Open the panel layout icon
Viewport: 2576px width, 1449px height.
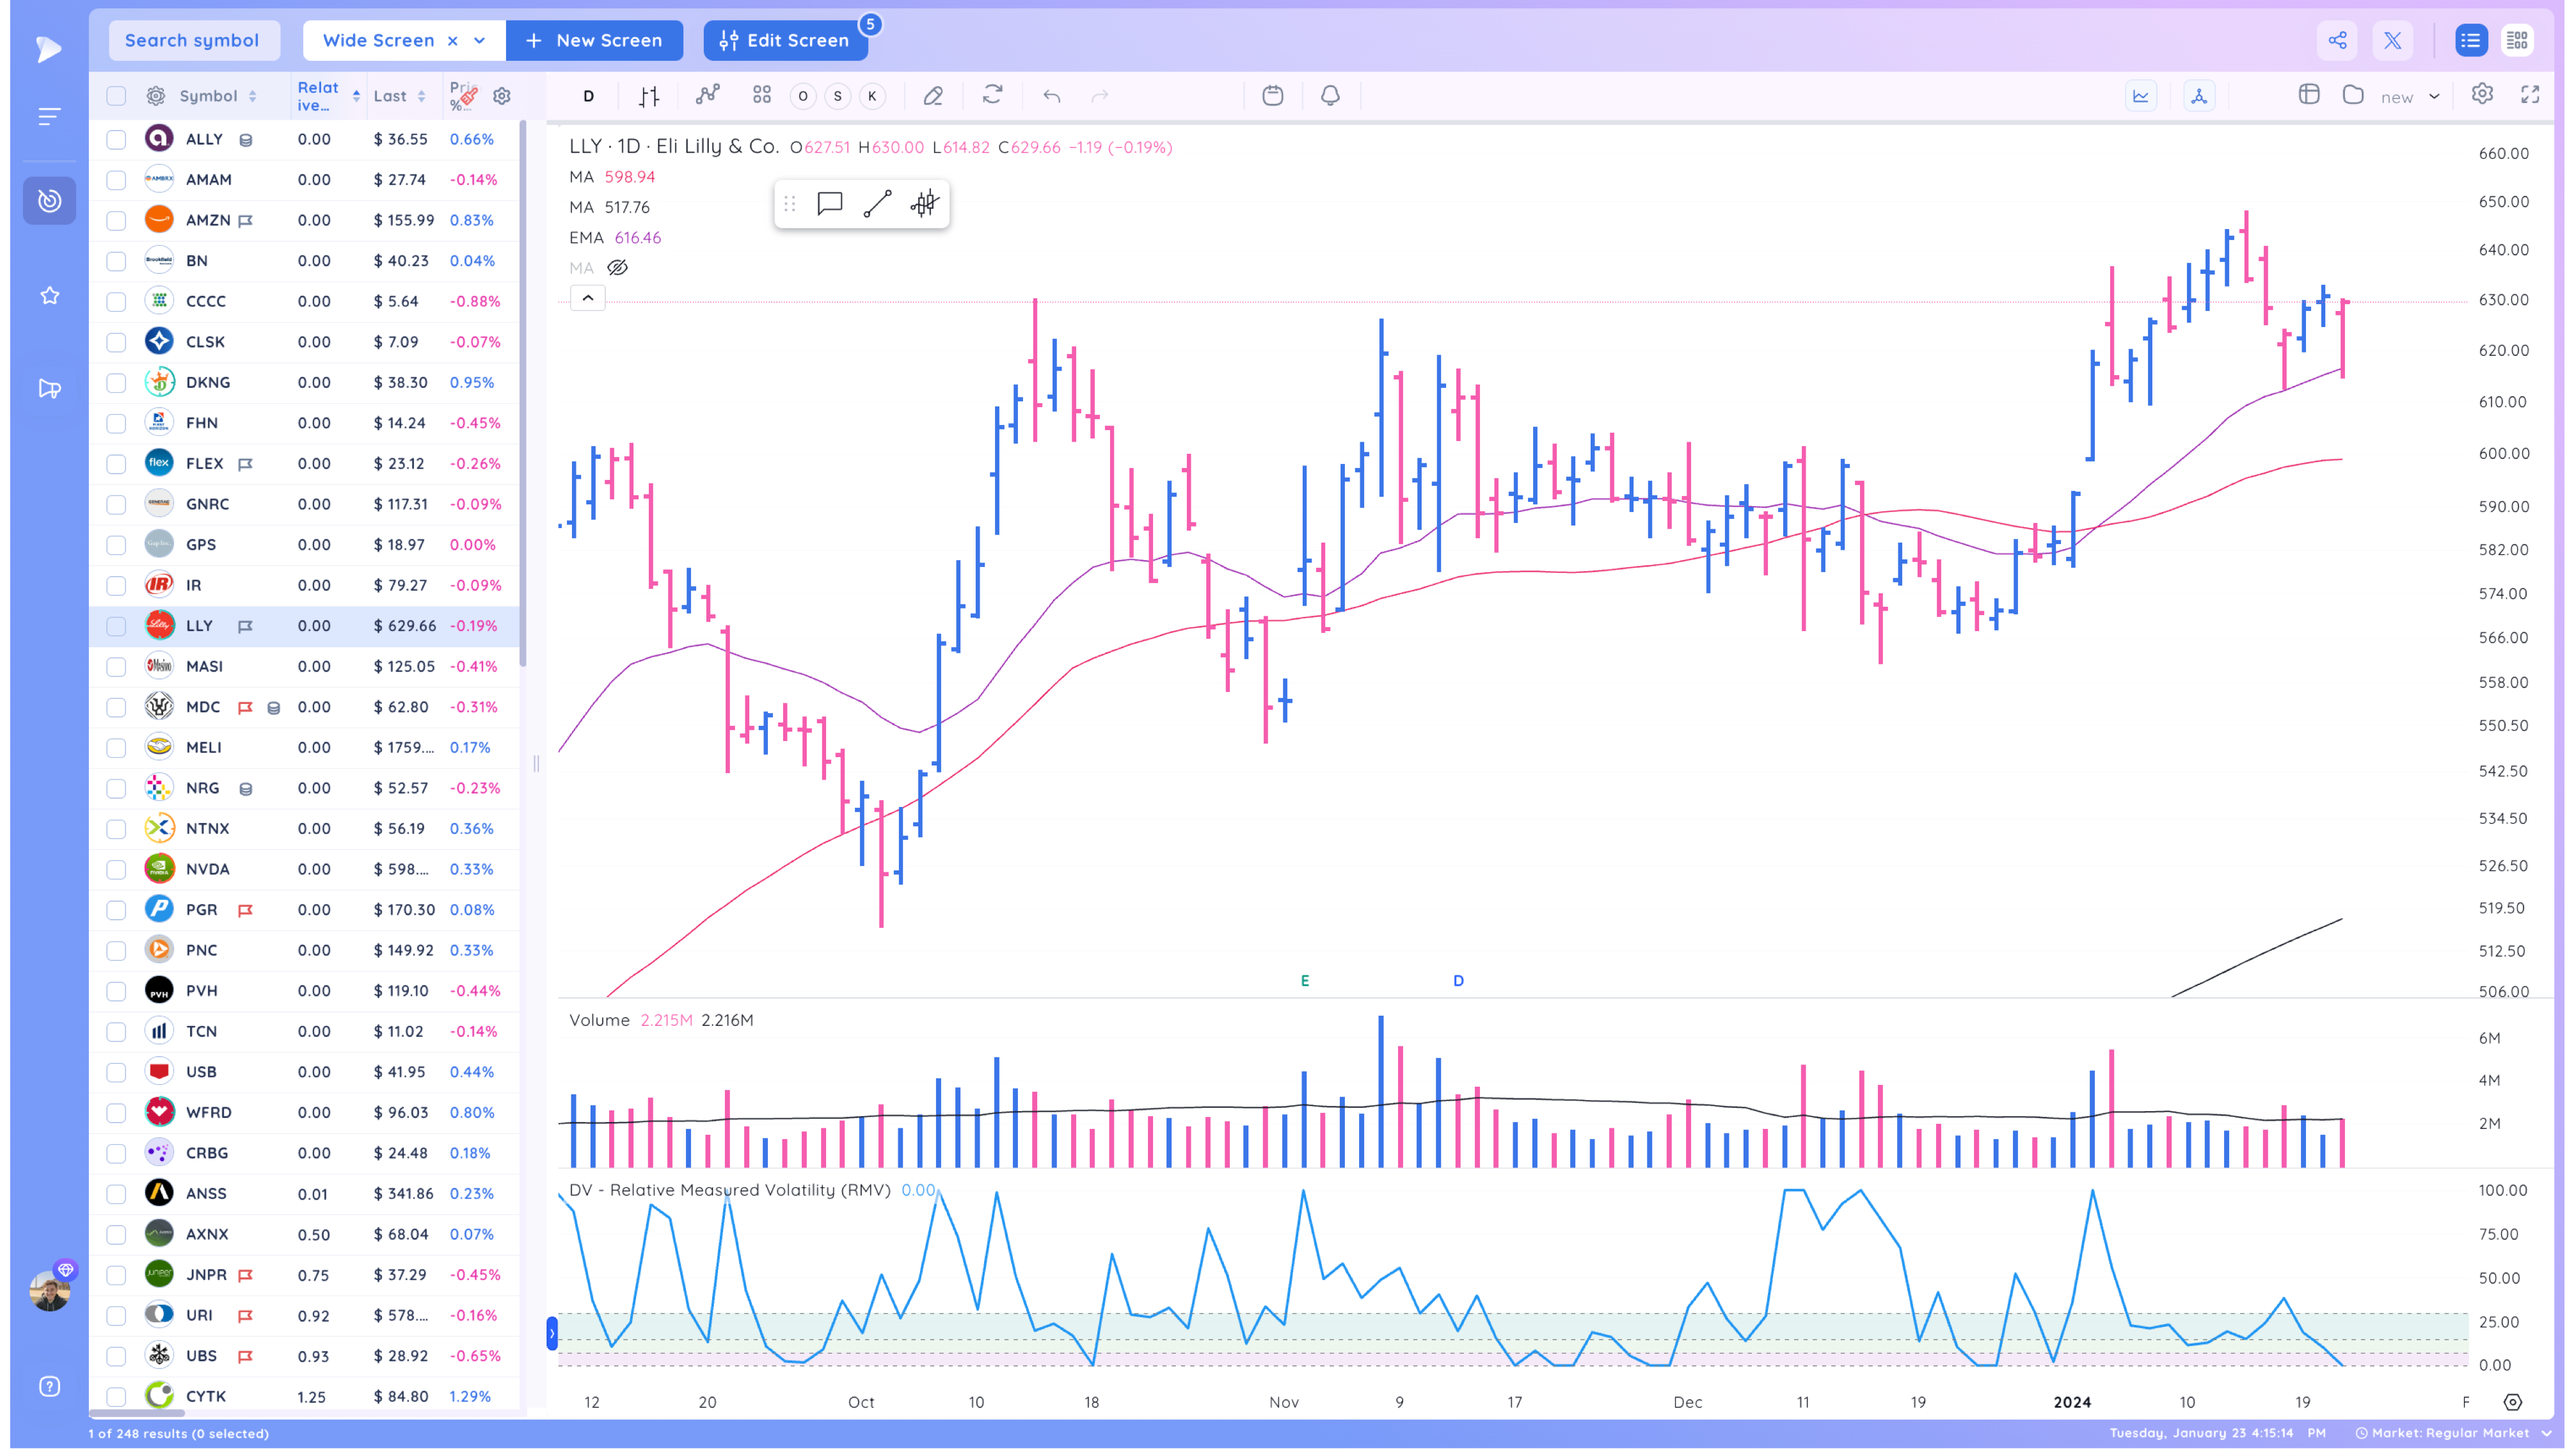pos(2309,94)
